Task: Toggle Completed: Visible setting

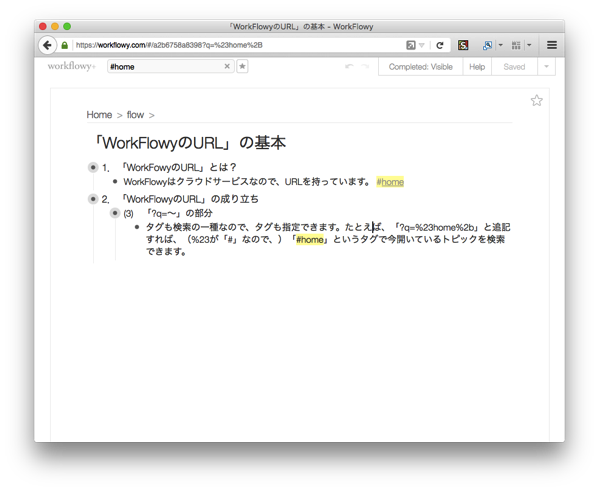Action: click(421, 67)
